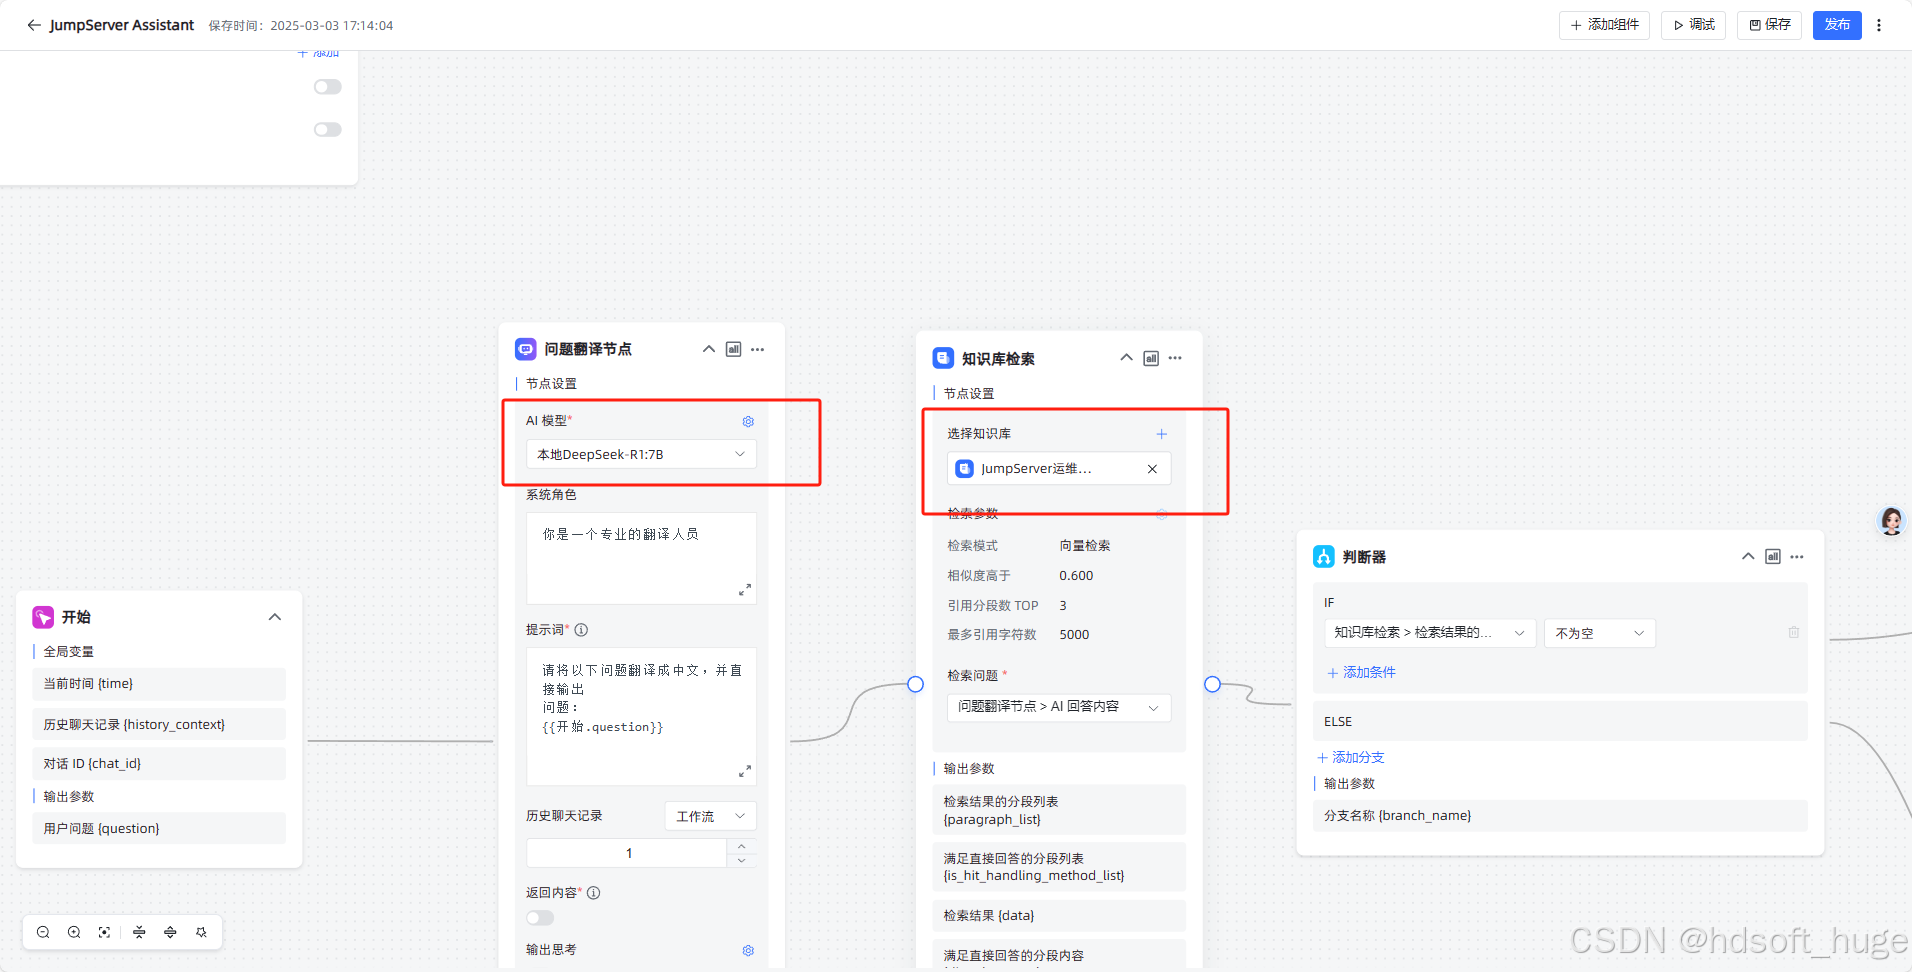
Task: Open the 历史聊天记录 工作流 dropdown
Action: [710, 816]
